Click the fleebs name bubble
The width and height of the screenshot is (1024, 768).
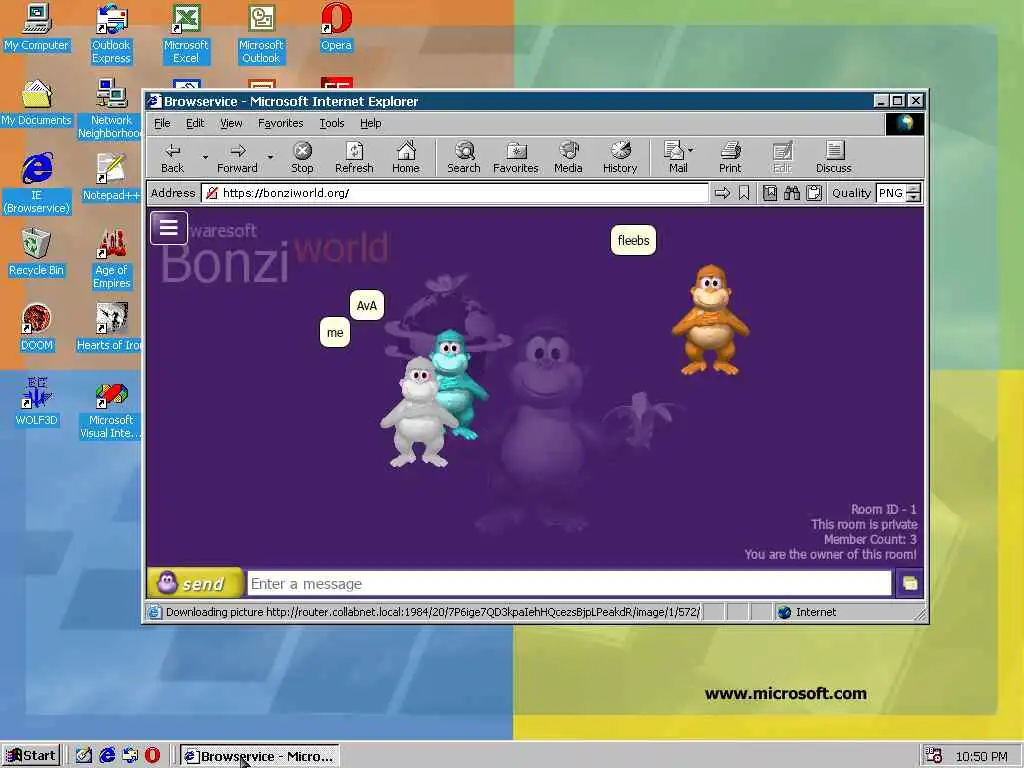[x=633, y=240]
